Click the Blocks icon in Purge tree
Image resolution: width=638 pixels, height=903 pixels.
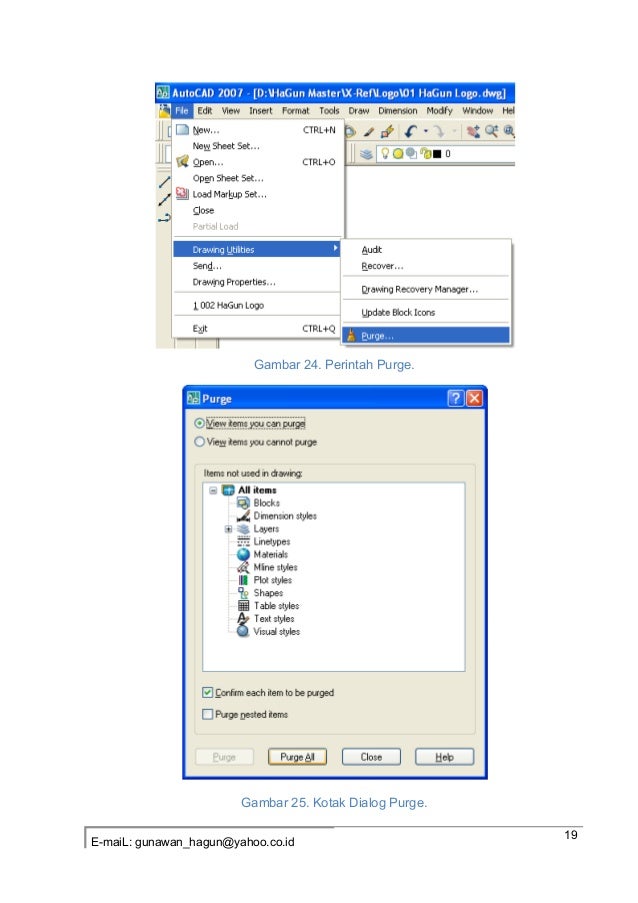point(244,503)
